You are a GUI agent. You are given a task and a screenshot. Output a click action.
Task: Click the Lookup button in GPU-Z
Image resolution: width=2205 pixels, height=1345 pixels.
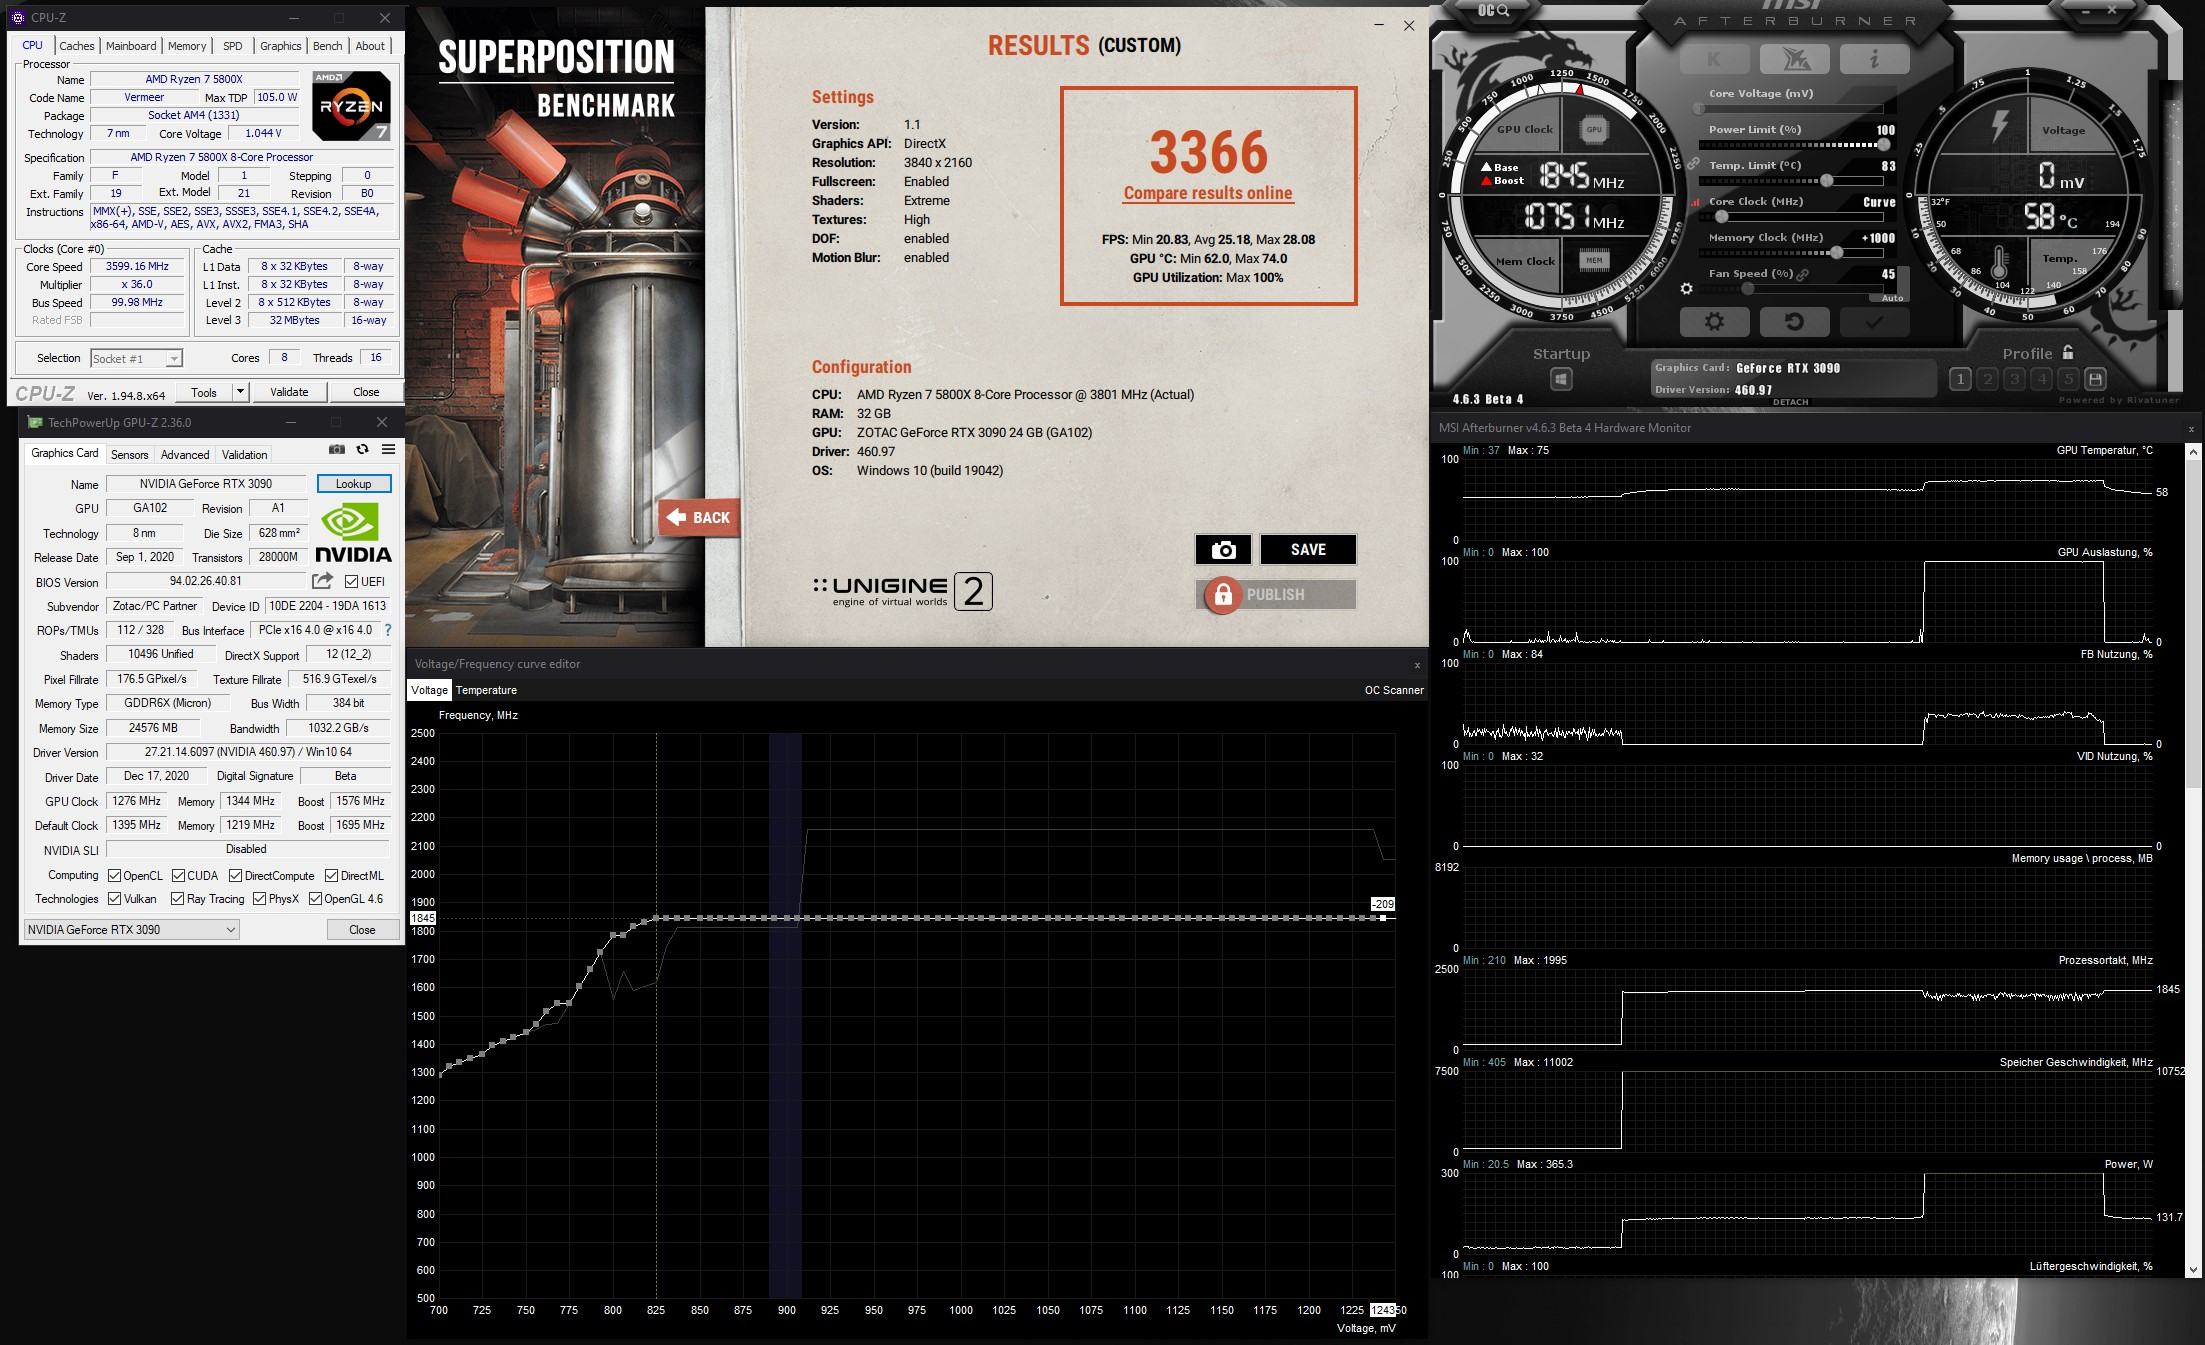[x=353, y=484]
